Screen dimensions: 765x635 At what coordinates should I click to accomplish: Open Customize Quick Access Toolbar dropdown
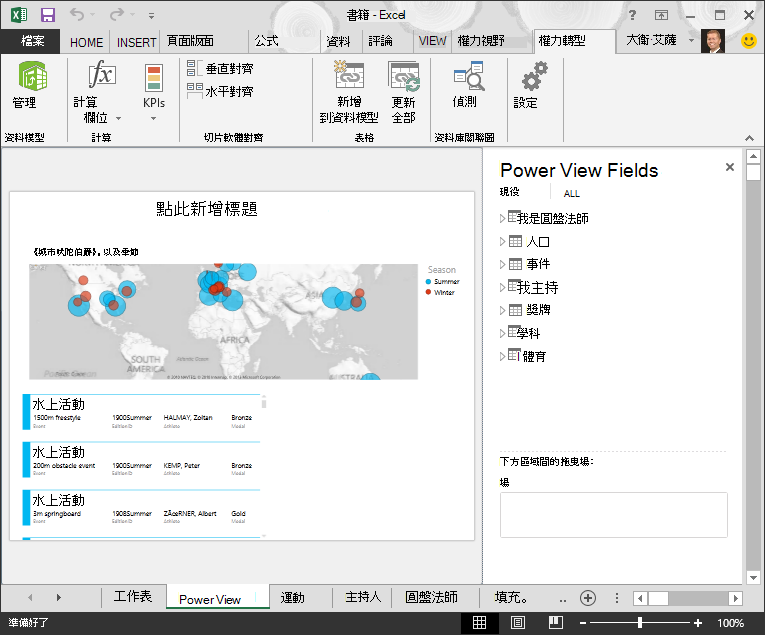(x=152, y=16)
